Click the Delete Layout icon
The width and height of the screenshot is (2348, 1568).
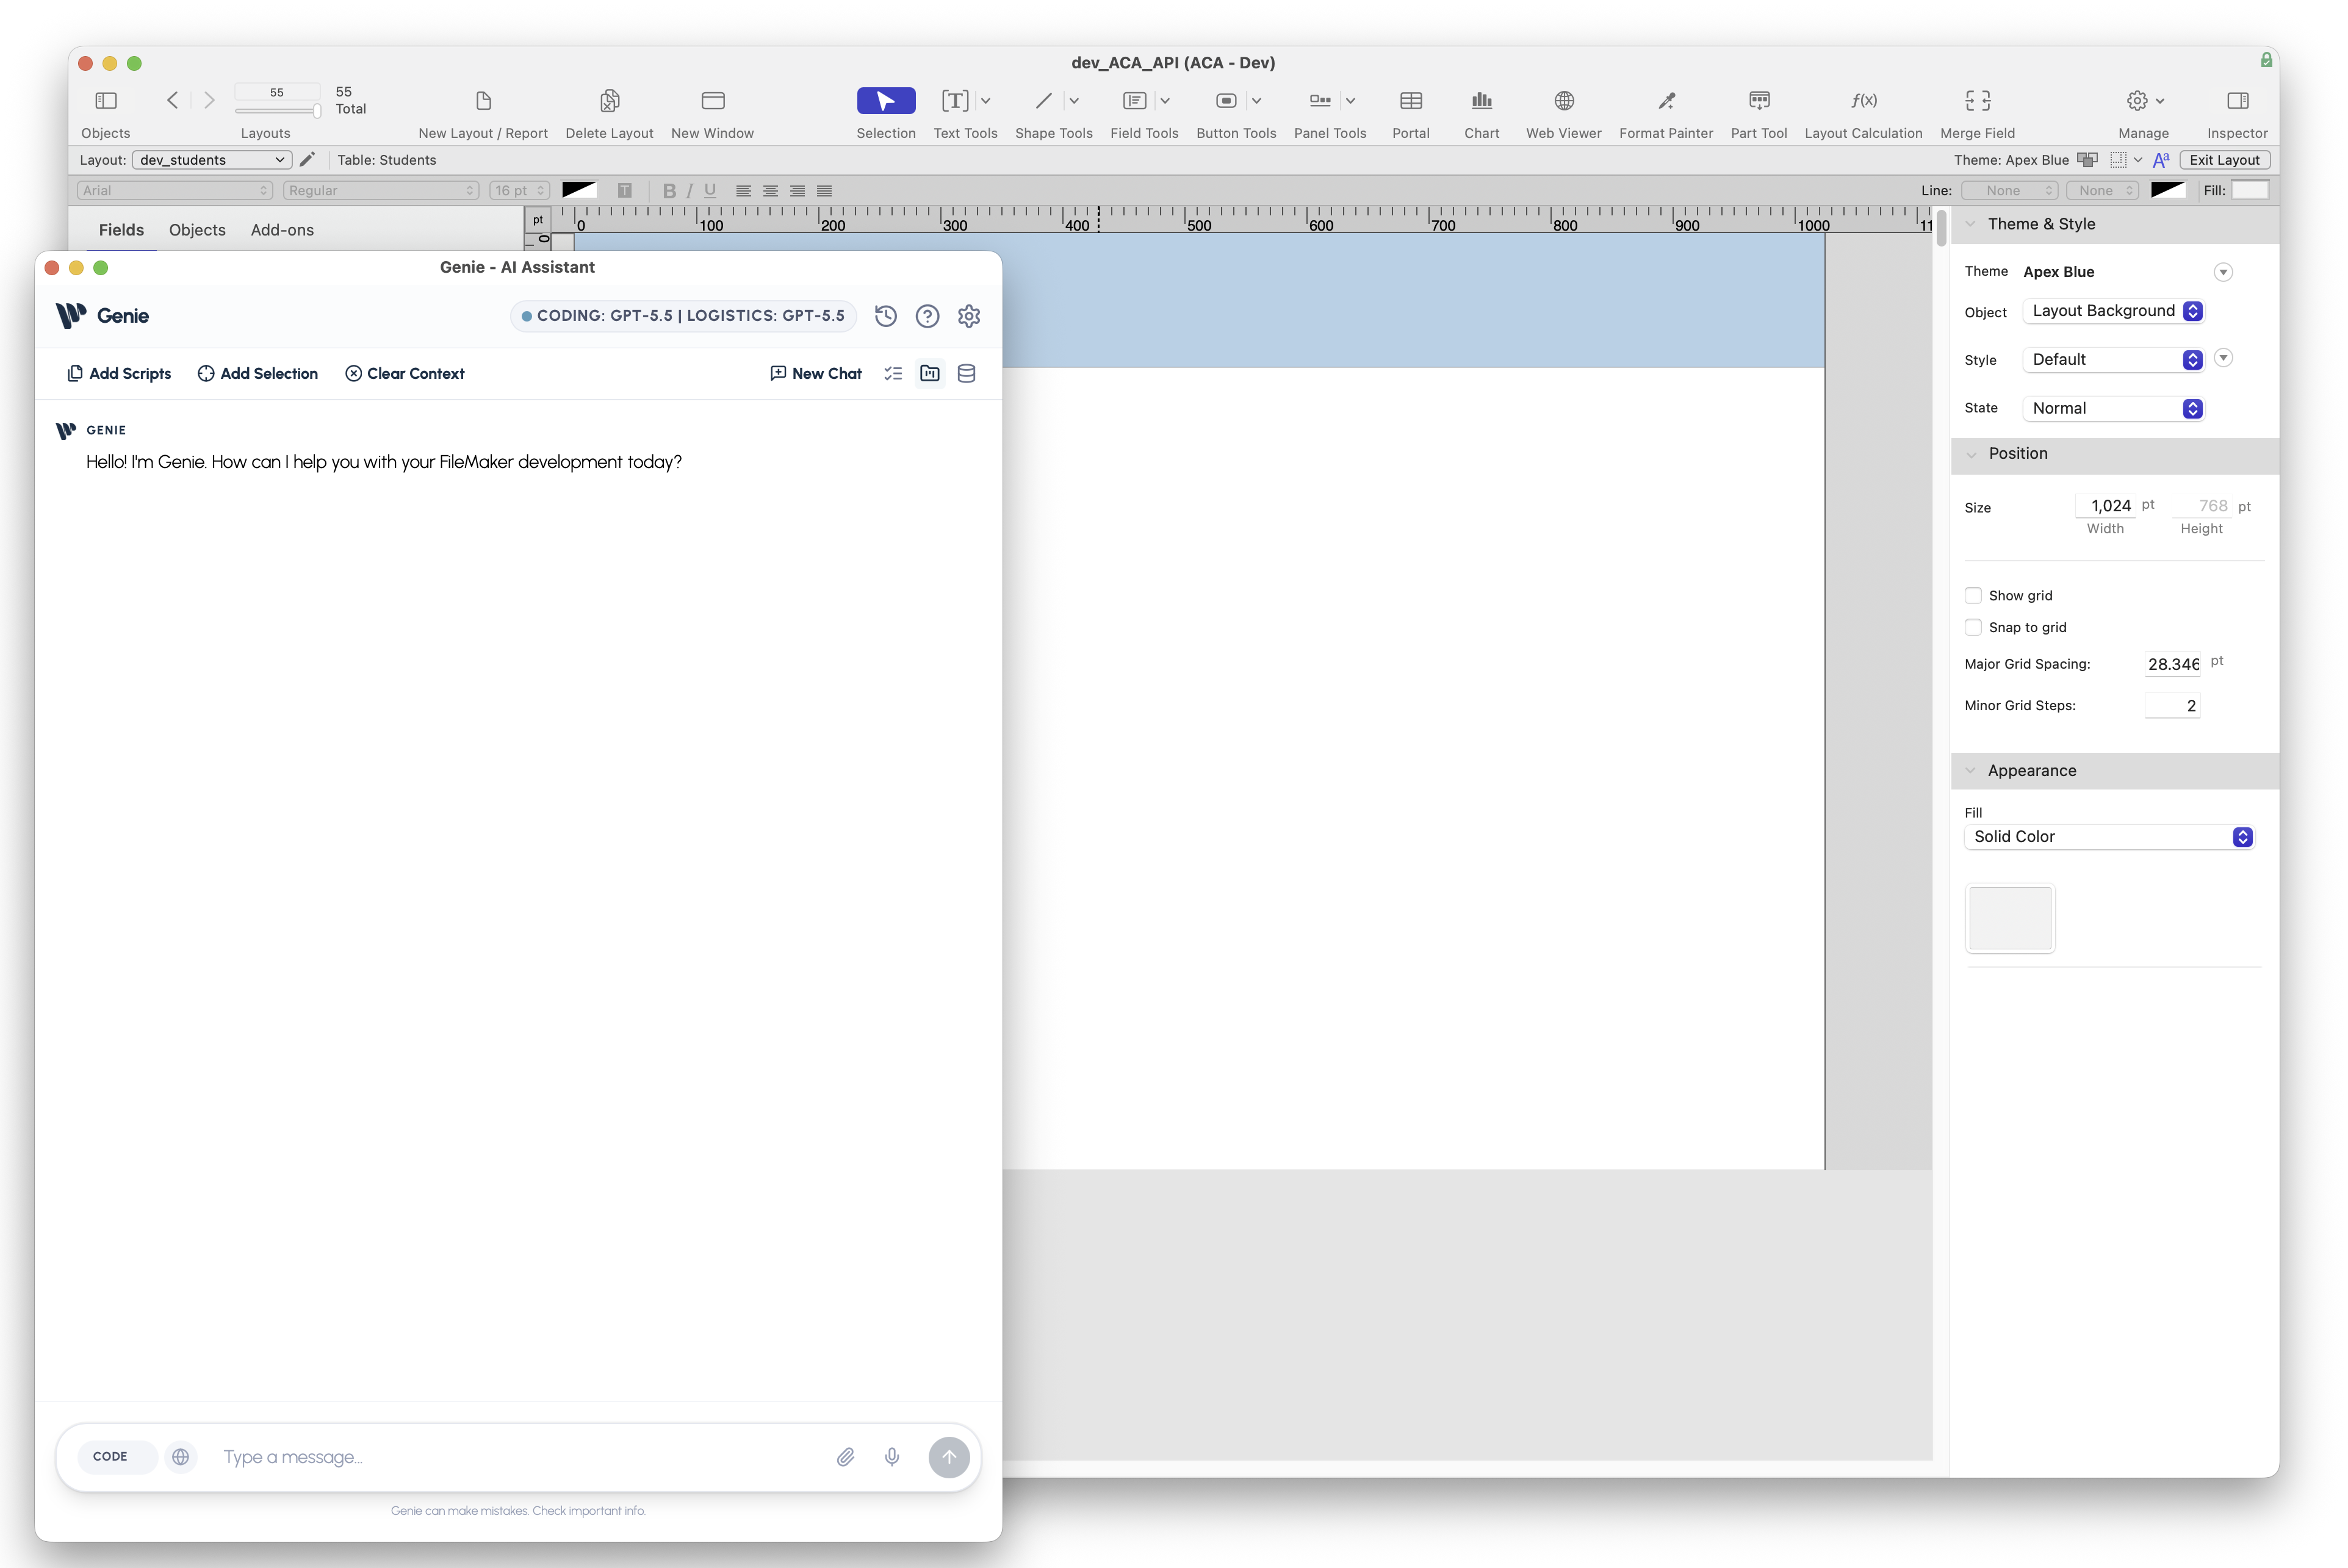(609, 101)
